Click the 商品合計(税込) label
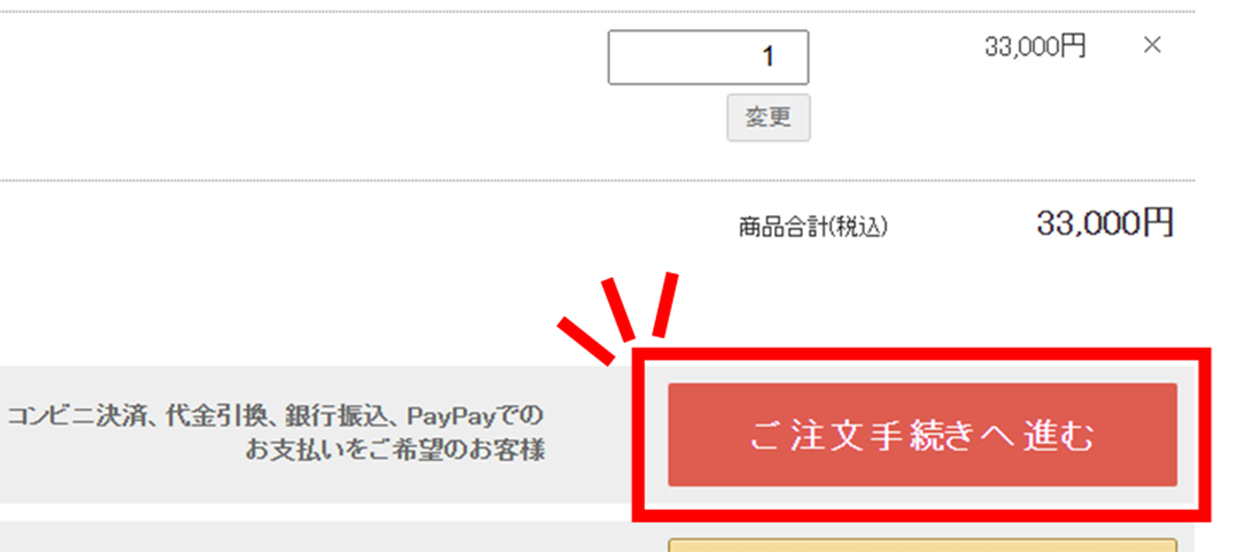The height and width of the screenshot is (552, 1260). coord(813,227)
